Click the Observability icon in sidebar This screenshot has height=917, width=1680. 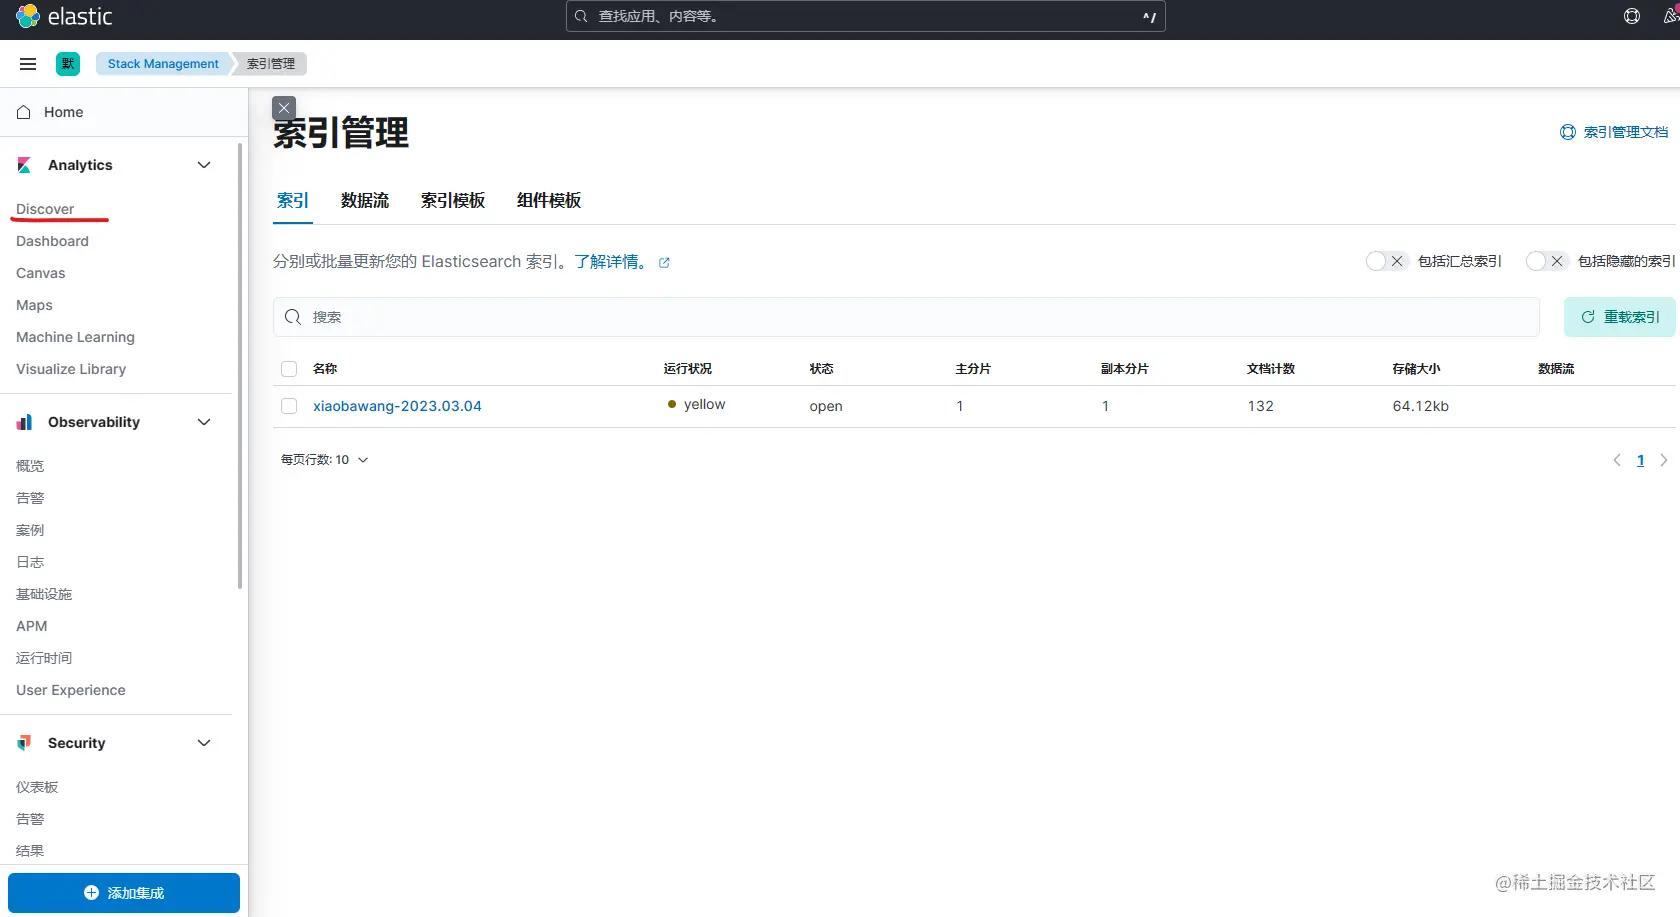24,422
